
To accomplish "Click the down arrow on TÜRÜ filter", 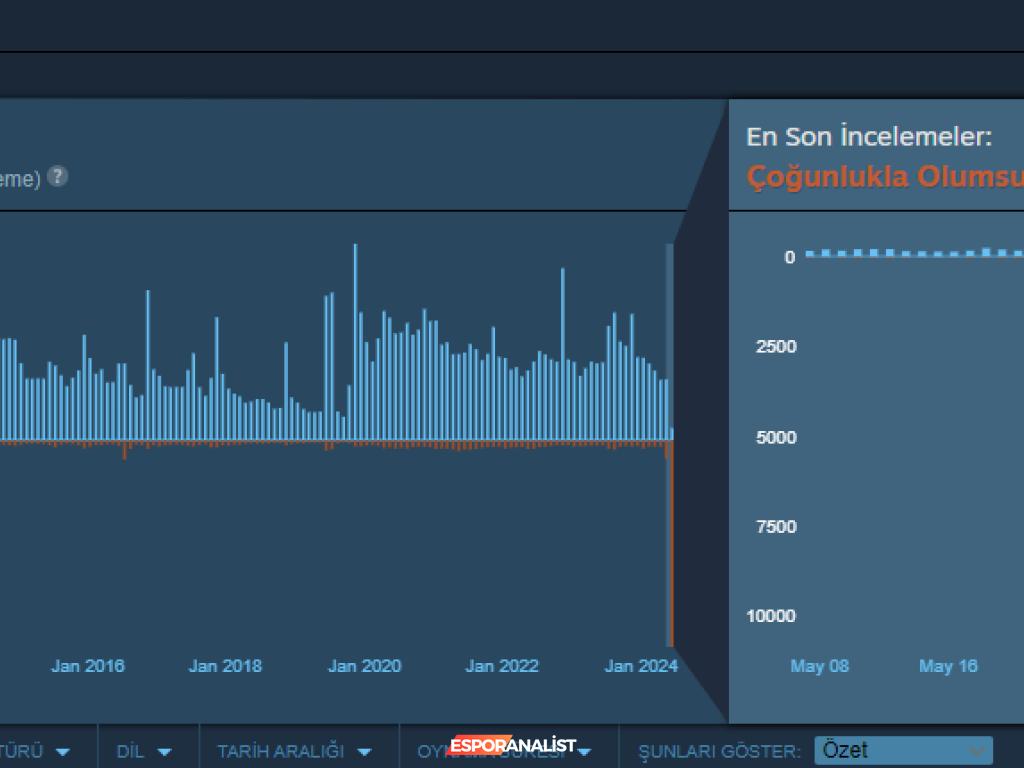I will 64,750.
